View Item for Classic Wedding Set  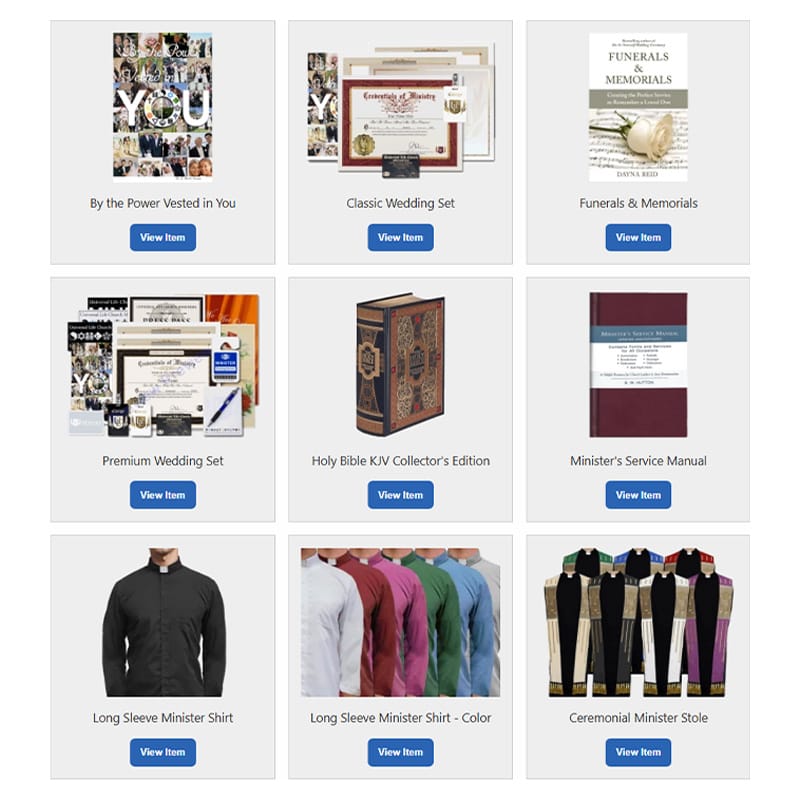click(401, 237)
